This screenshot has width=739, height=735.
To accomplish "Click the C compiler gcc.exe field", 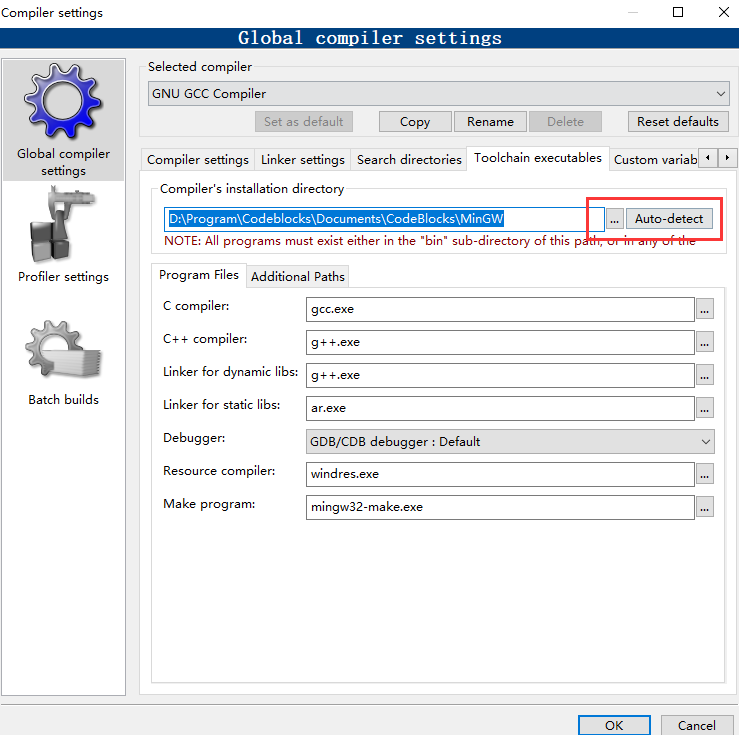I will click(500, 309).
